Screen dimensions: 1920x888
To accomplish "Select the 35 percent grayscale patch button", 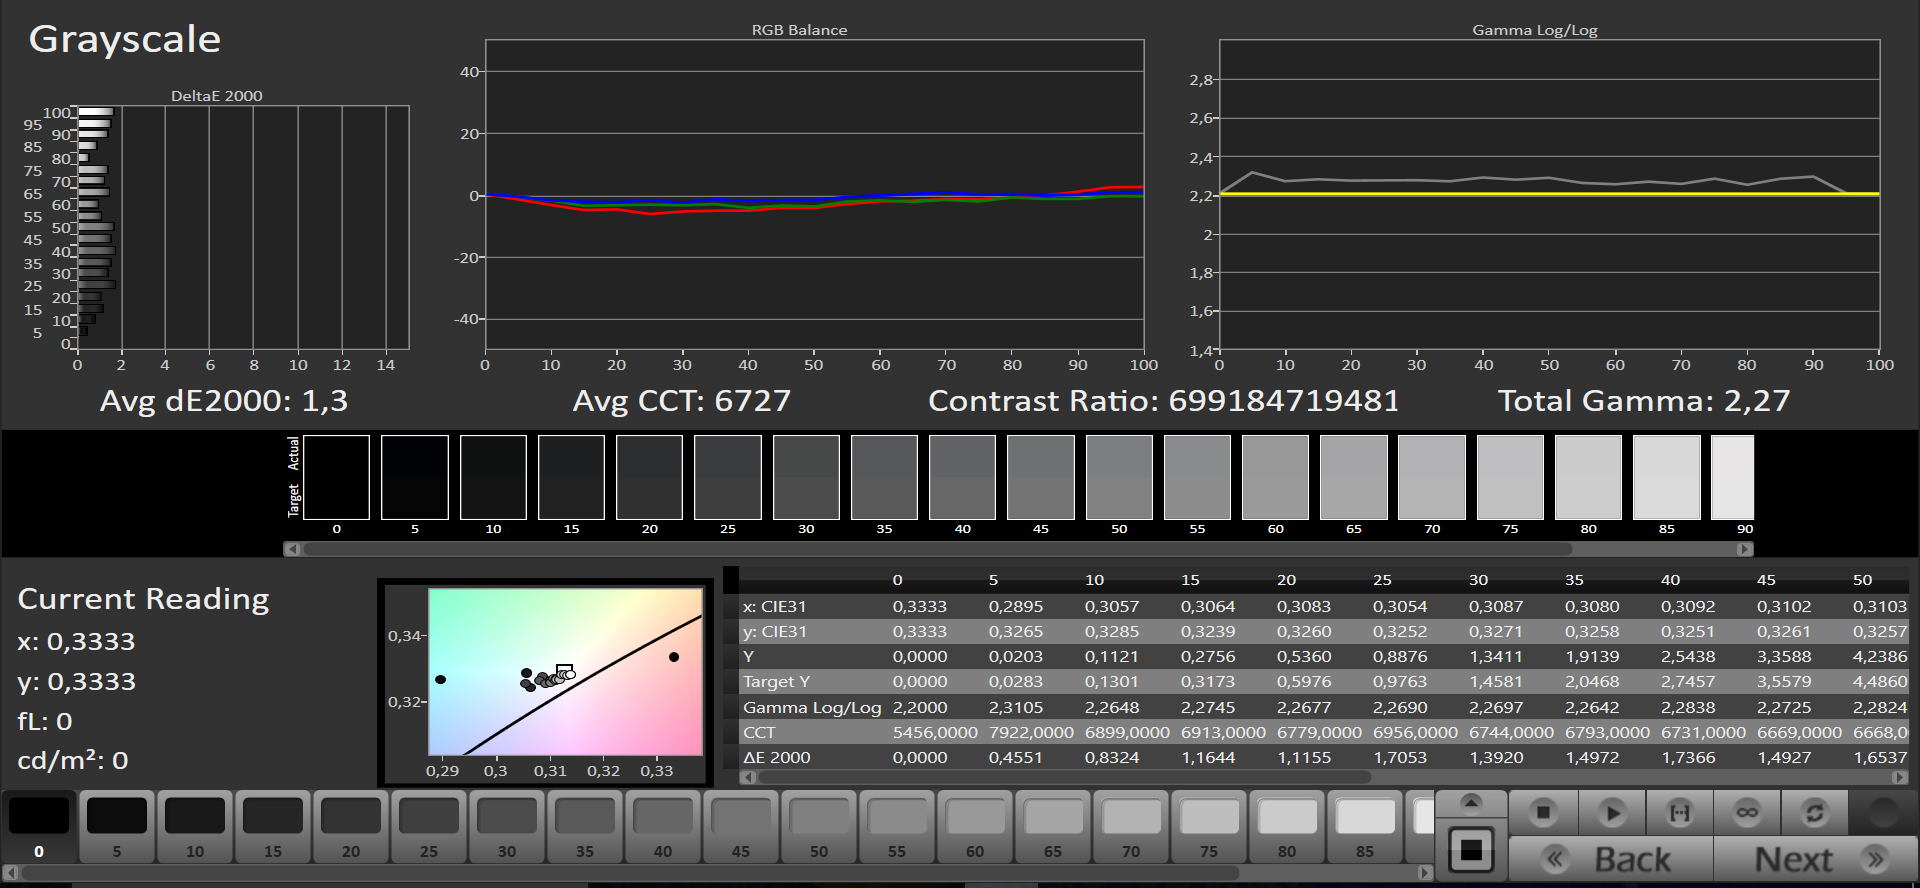I will click(x=585, y=826).
